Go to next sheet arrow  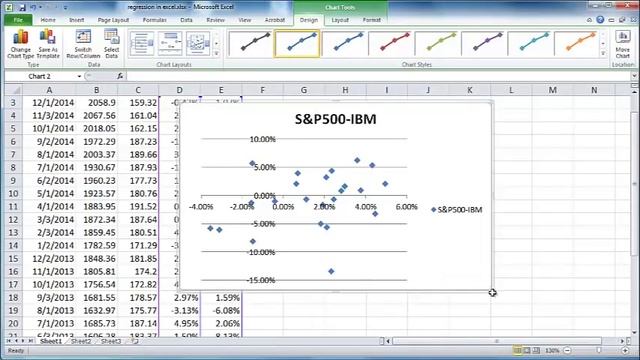[23, 341]
